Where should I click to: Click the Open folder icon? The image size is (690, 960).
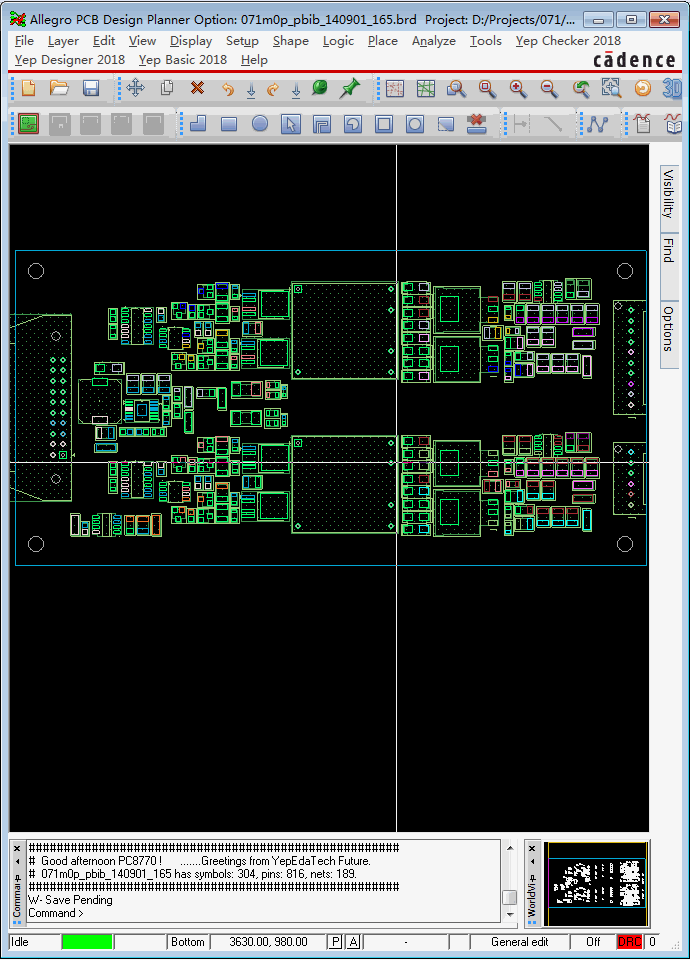point(59,88)
